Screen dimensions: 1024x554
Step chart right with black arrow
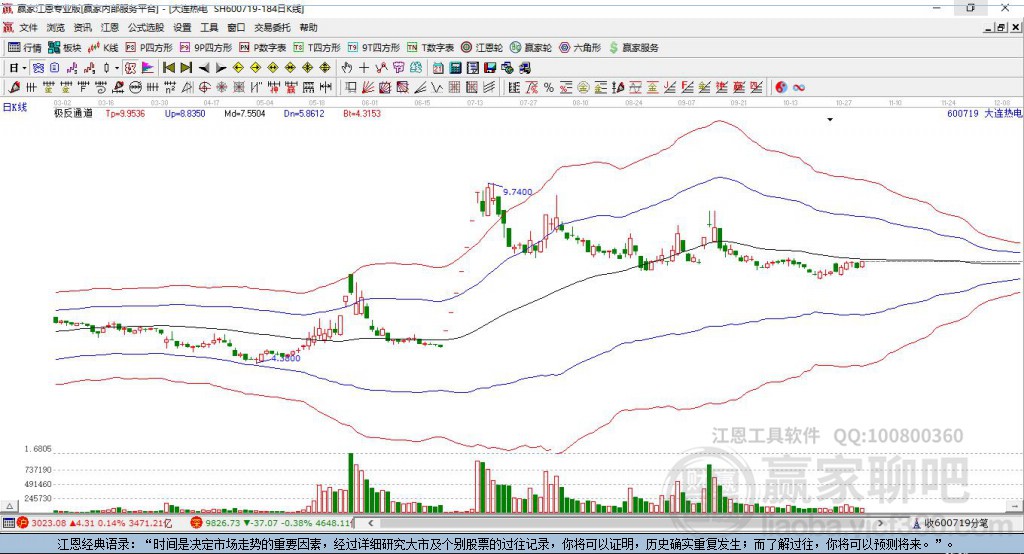221,68
